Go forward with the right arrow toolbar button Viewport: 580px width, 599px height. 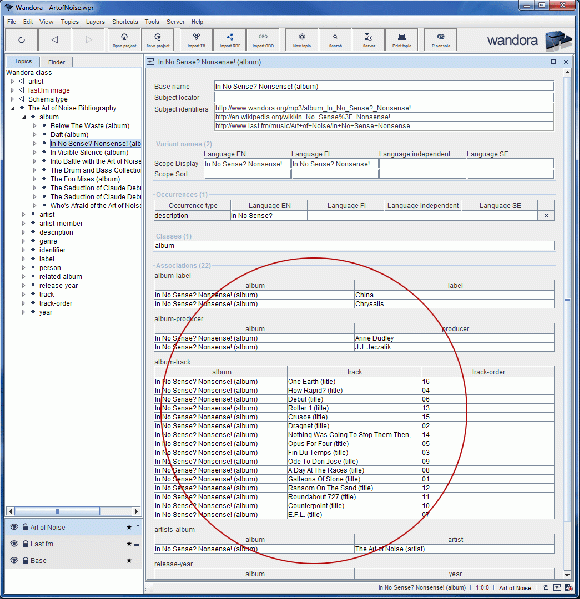point(88,40)
